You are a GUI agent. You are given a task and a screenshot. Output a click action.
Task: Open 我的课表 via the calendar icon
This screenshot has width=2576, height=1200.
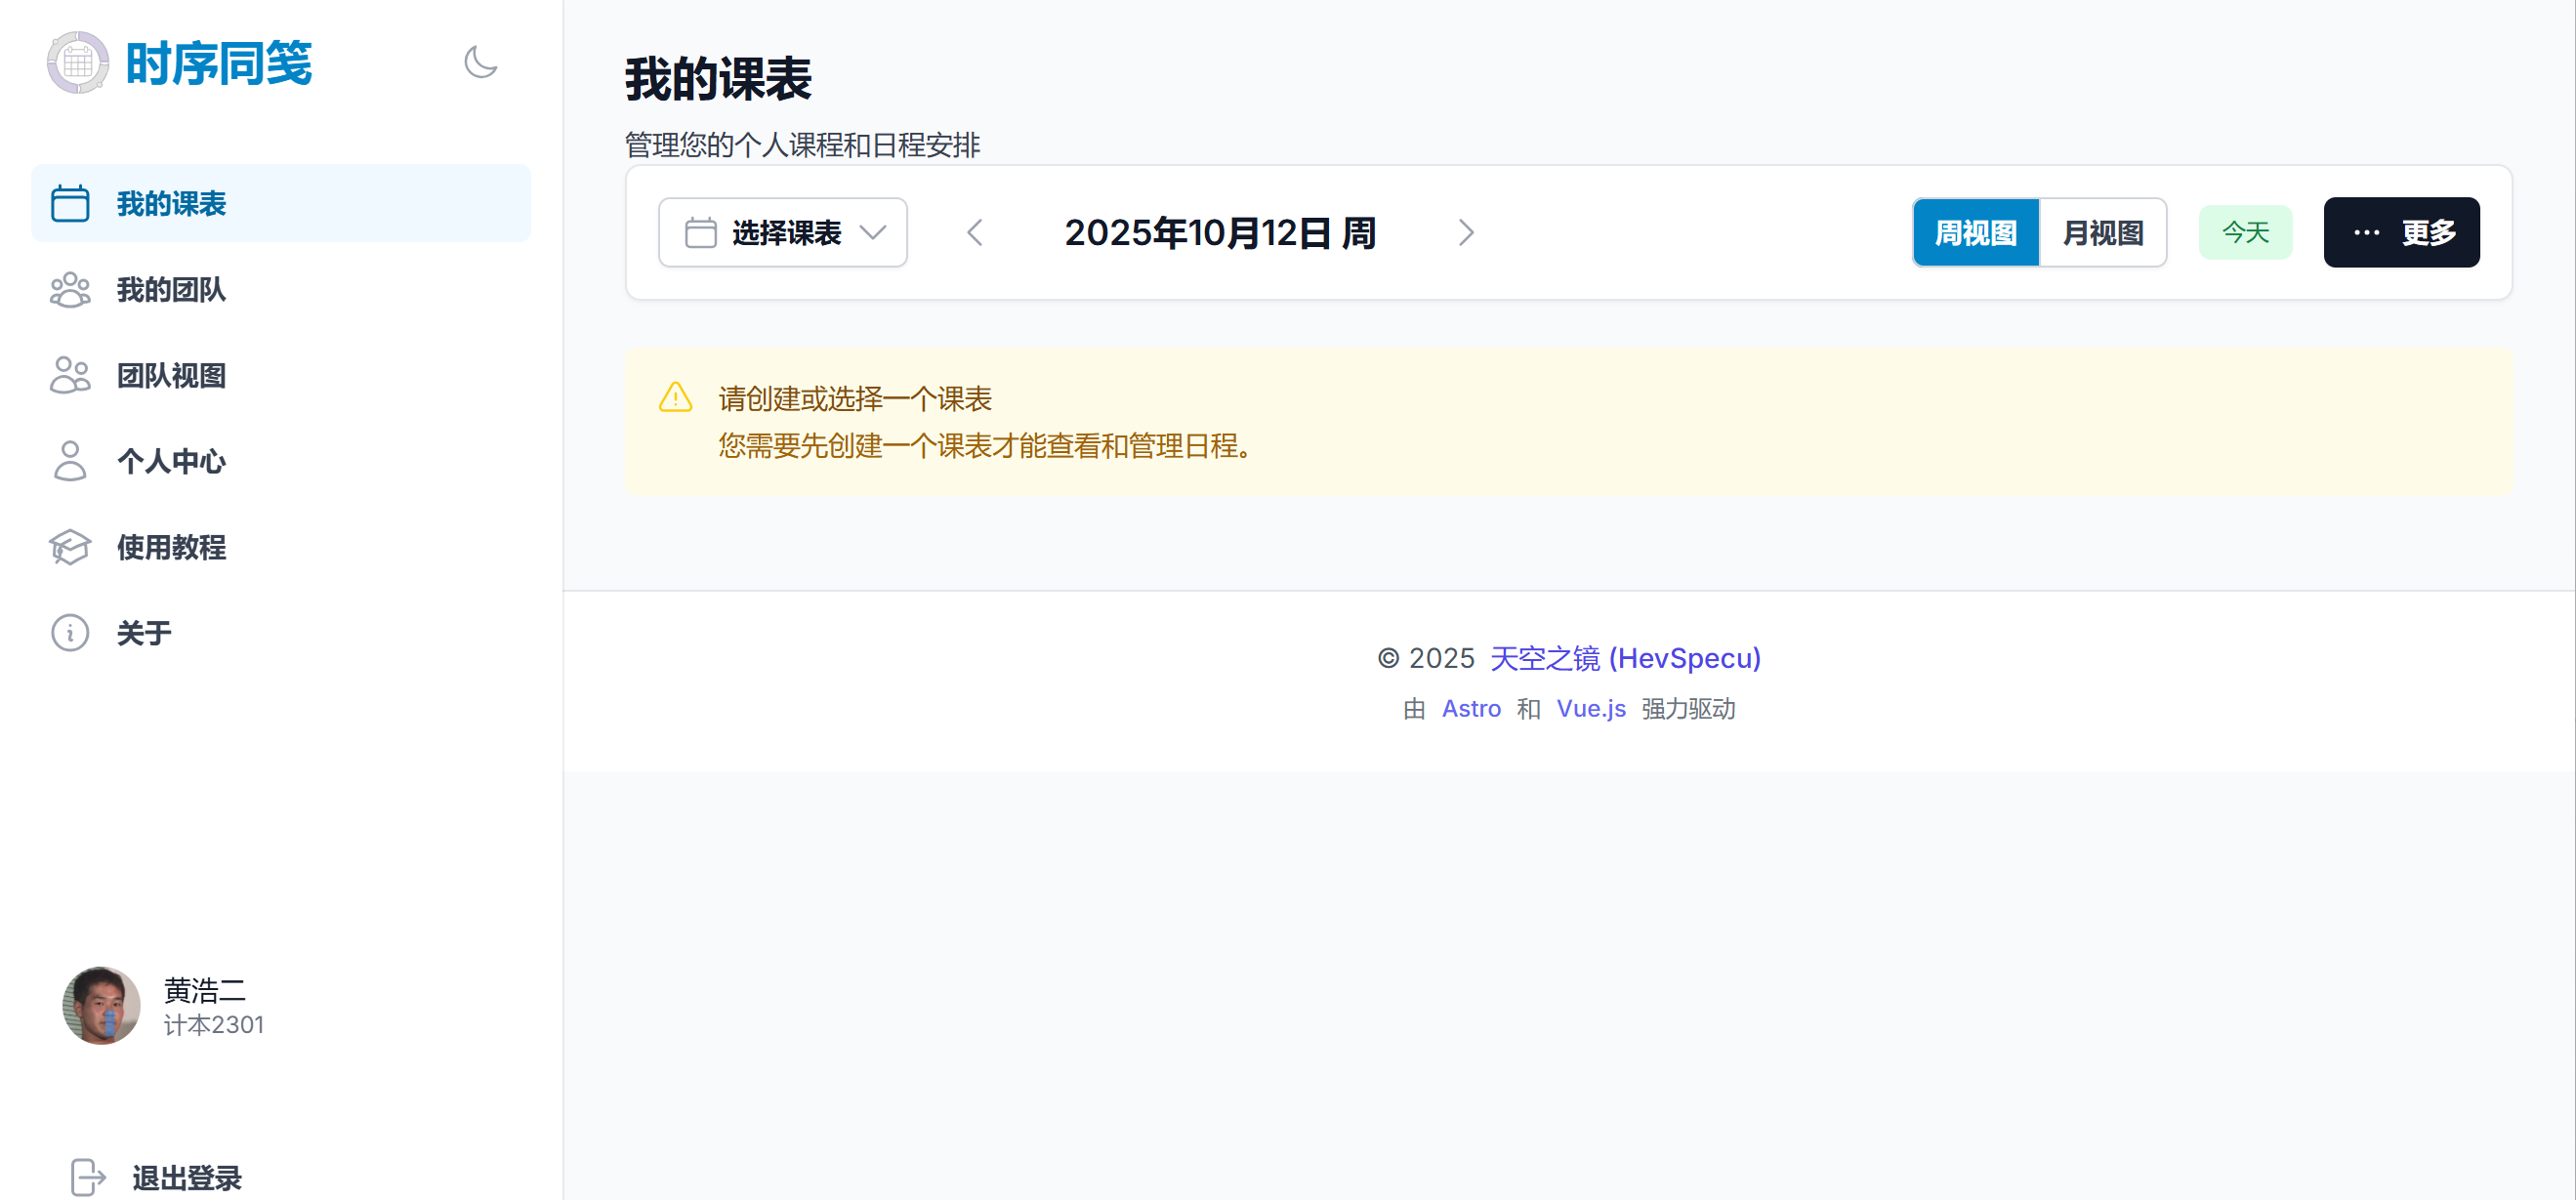point(70,203)
